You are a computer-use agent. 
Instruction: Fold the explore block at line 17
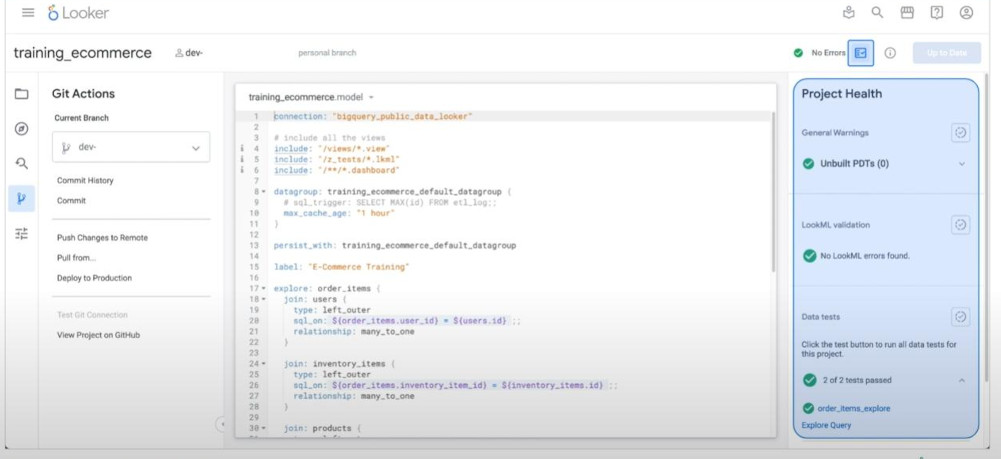pos(263,289)
